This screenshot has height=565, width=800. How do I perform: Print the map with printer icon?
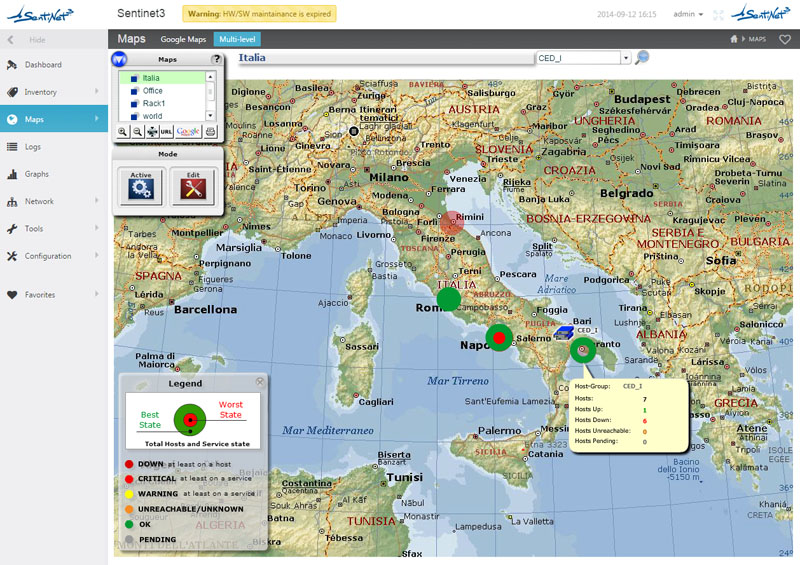tap(210, 132)
